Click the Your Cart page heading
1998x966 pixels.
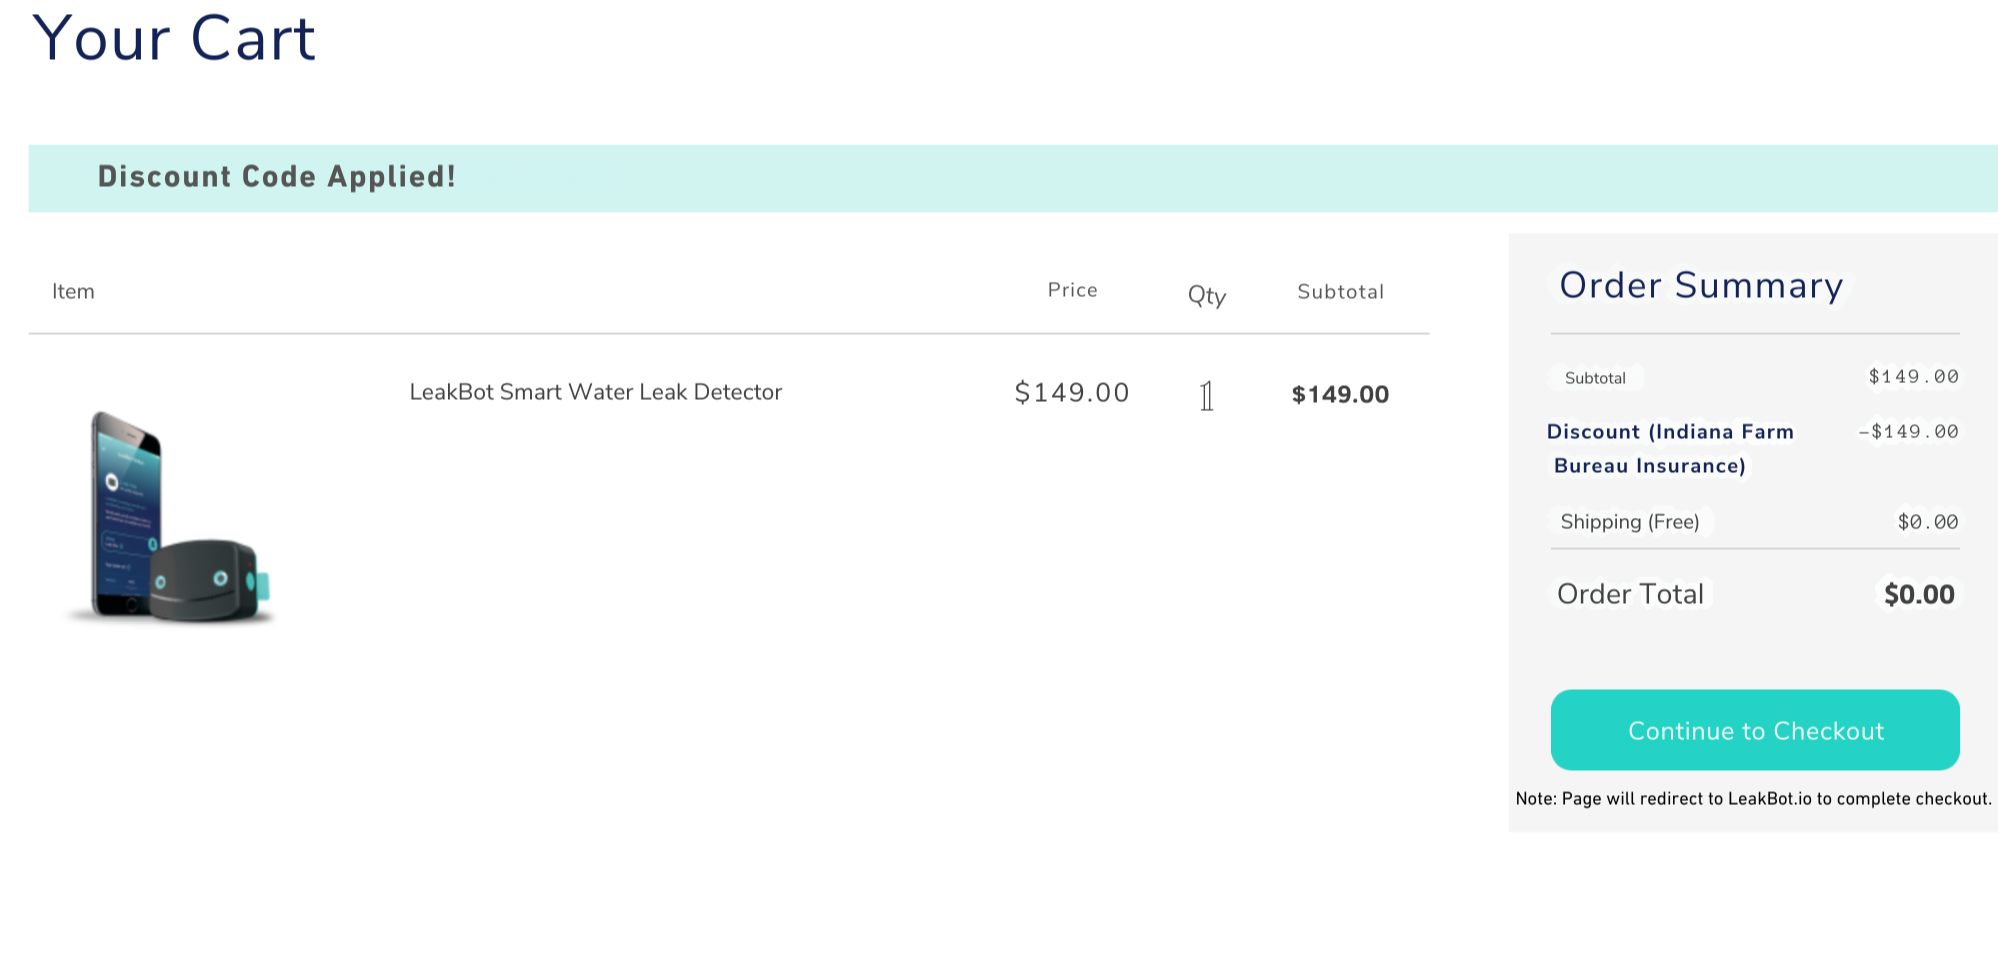pos(174,39)
